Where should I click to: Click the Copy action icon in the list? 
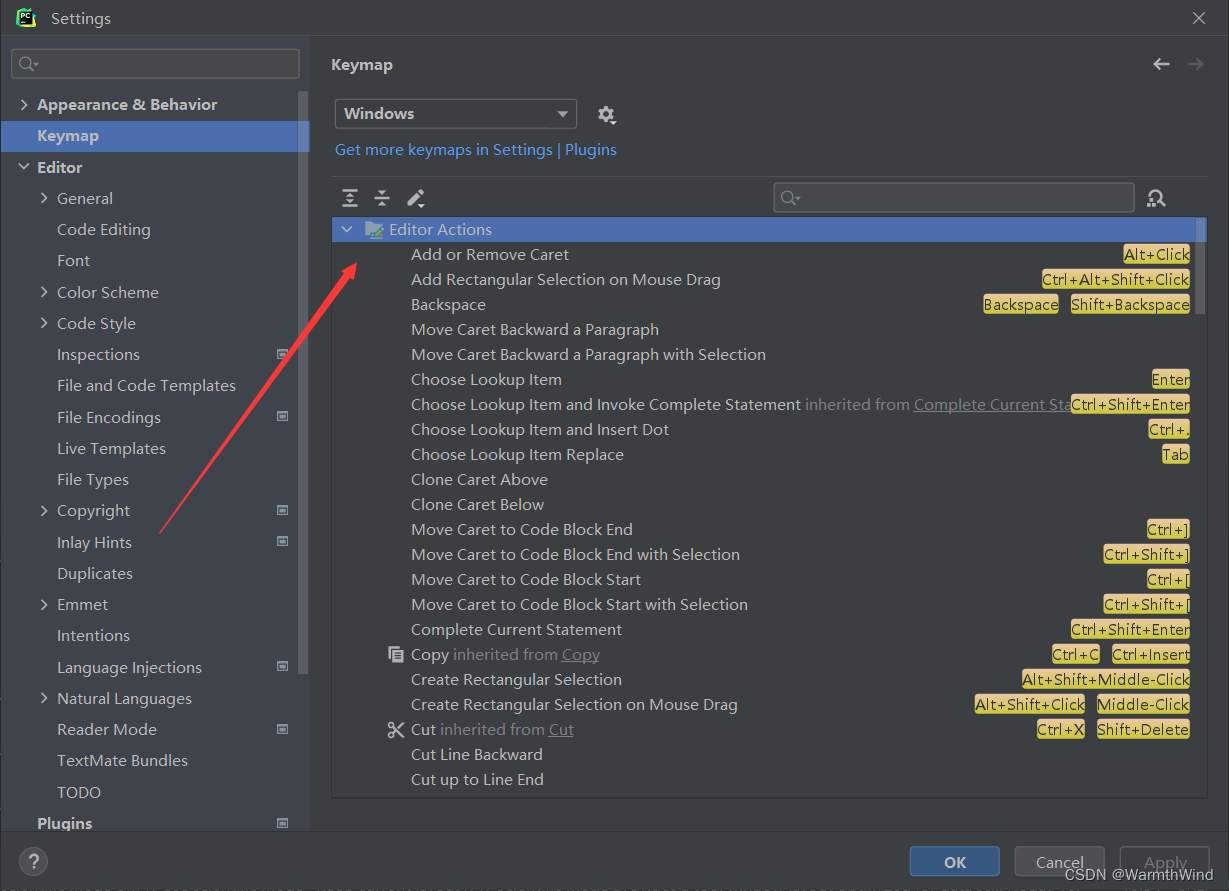(x=395, y=654)
